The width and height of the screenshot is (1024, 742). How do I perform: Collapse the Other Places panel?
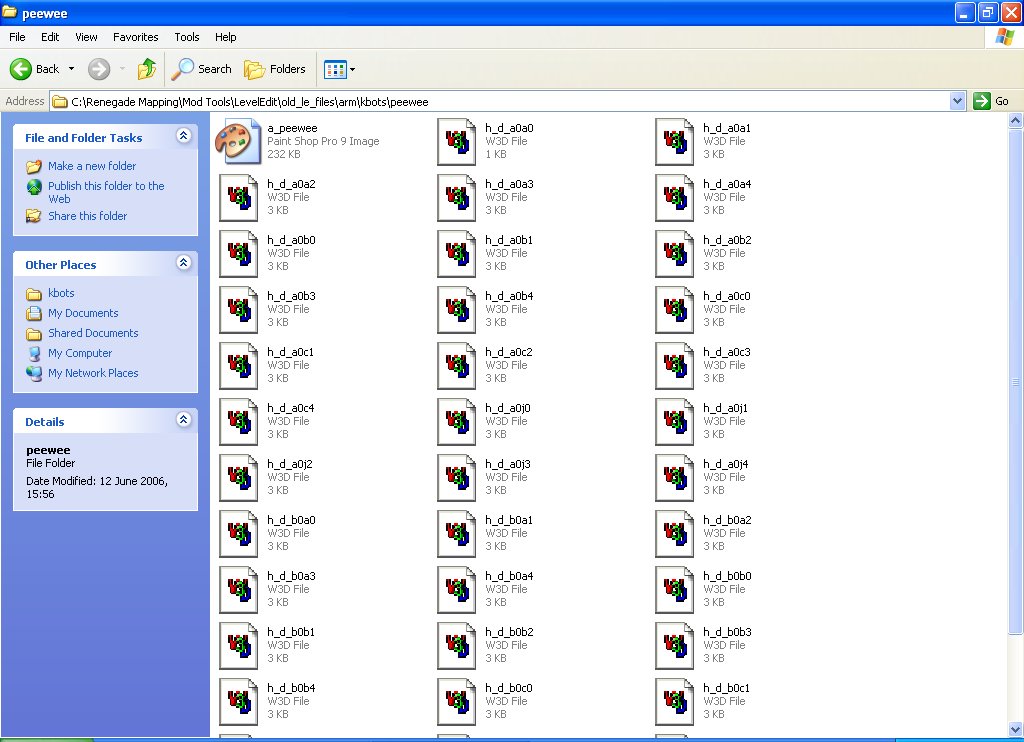coord(183,263)
